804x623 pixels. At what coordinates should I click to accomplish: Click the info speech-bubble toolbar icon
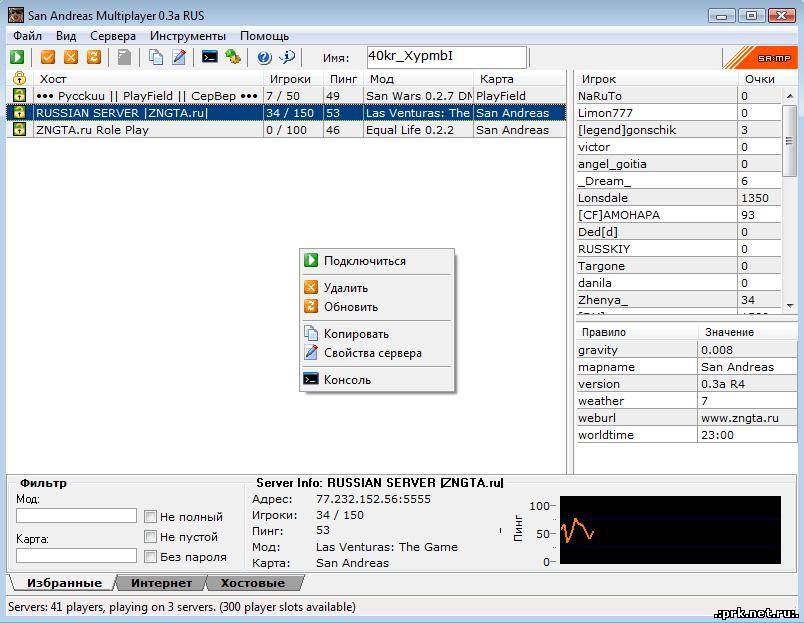pos(288,57)
